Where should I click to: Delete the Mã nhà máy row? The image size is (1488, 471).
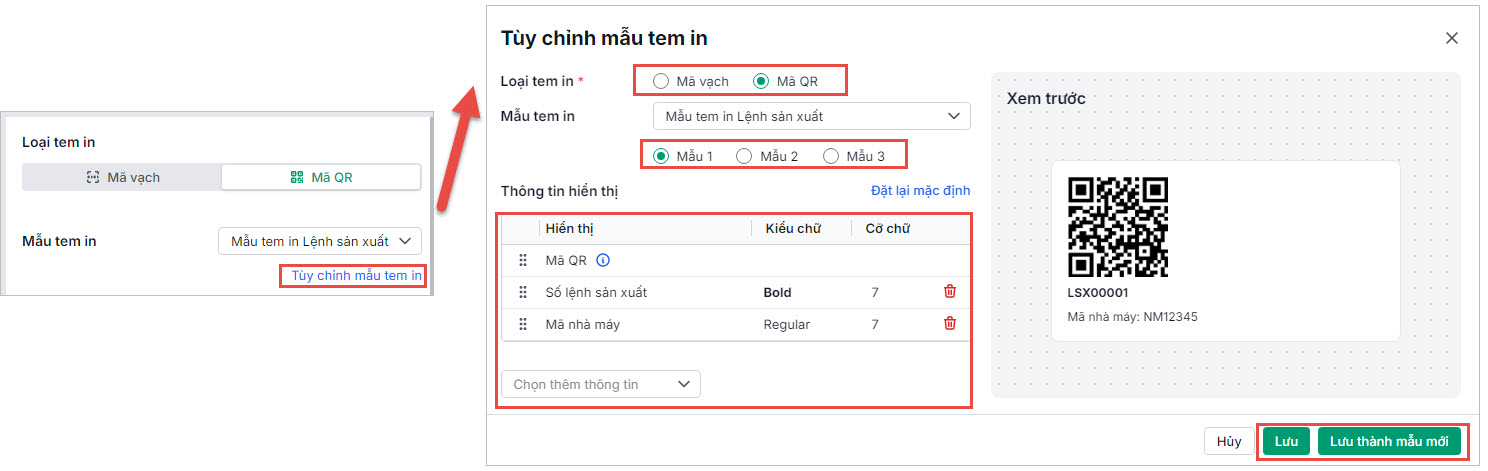point(950,324)
